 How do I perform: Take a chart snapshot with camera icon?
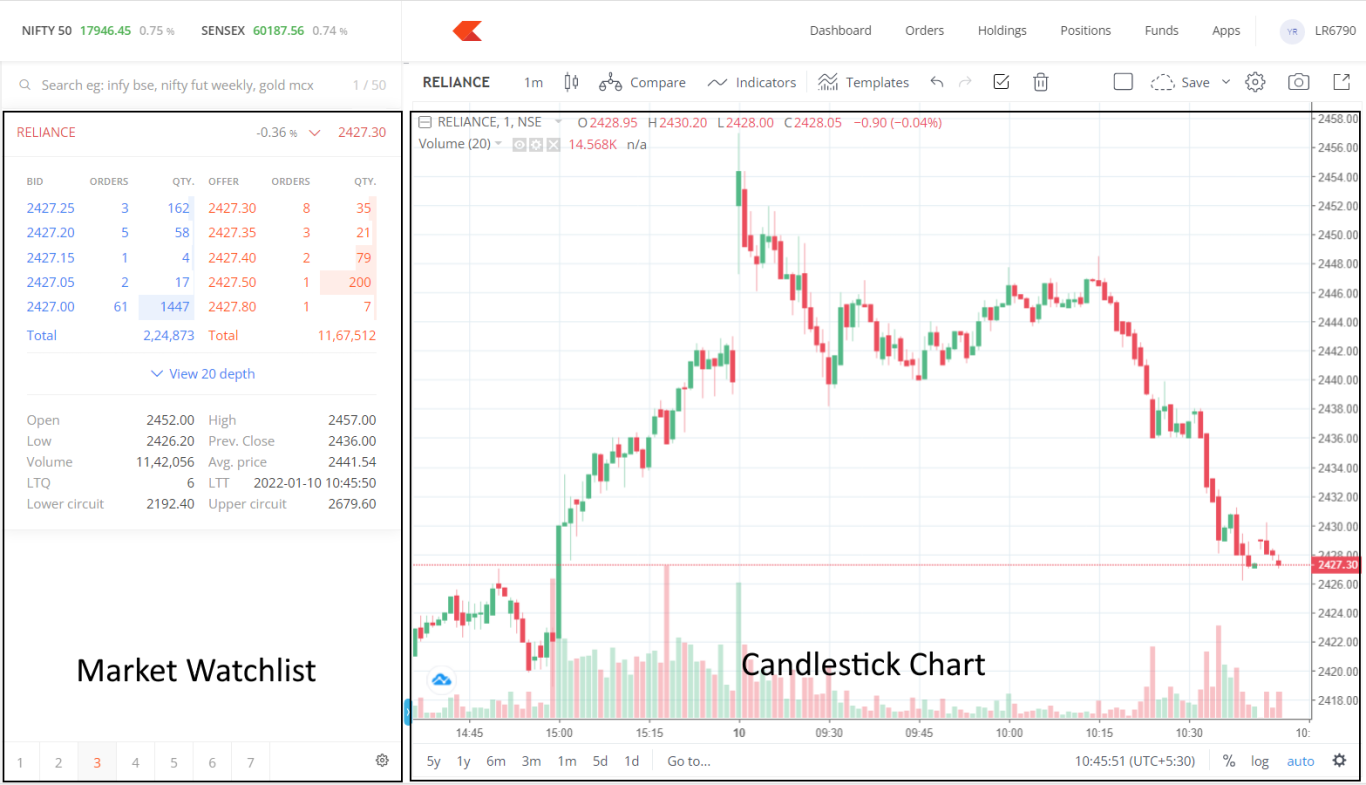(x=1298, y=82)
